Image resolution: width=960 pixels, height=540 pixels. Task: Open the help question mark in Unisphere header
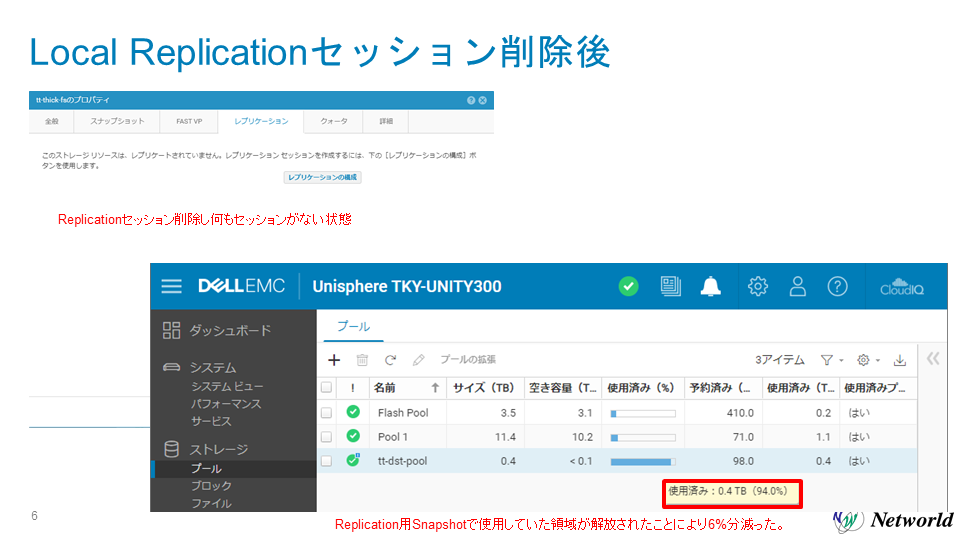[x=837, y=286]
